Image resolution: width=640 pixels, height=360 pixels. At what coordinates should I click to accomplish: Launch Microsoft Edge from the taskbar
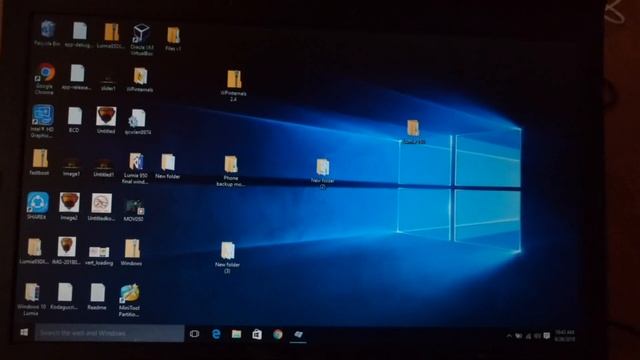point(216,334)
